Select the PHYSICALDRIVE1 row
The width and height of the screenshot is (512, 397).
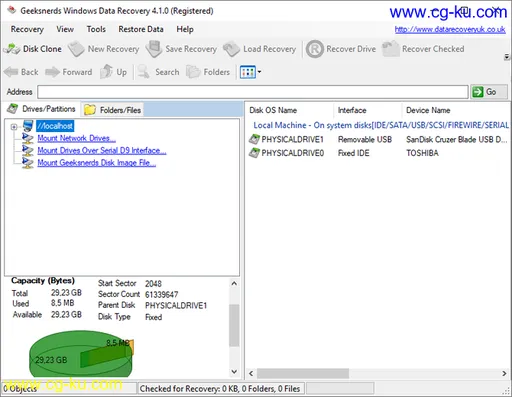click(378, 139)
